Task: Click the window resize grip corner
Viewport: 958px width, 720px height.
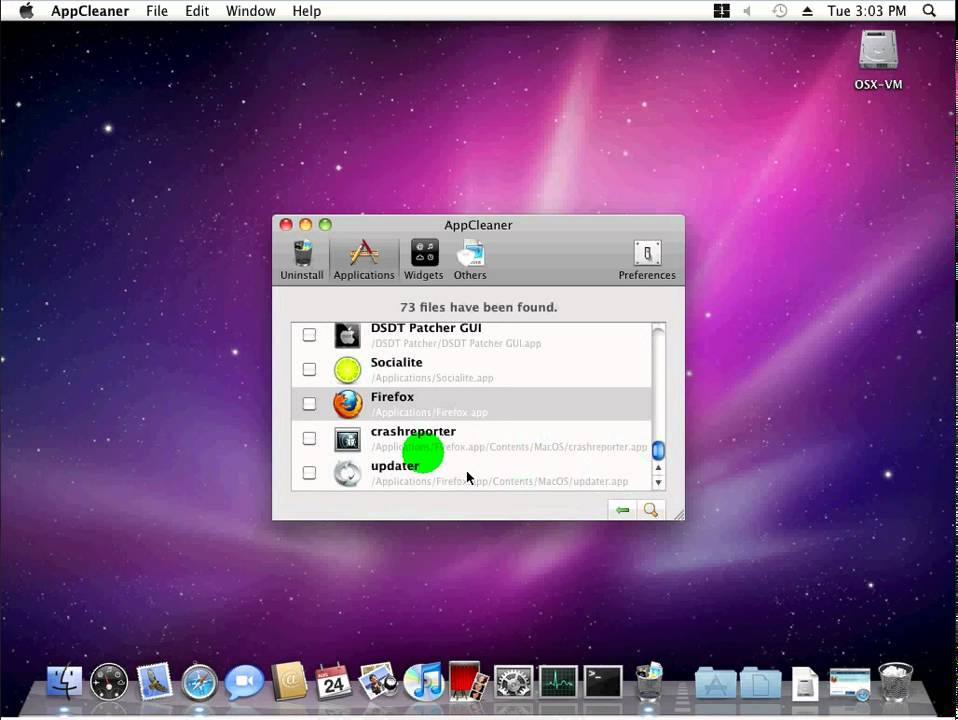Action: (679, 515)
